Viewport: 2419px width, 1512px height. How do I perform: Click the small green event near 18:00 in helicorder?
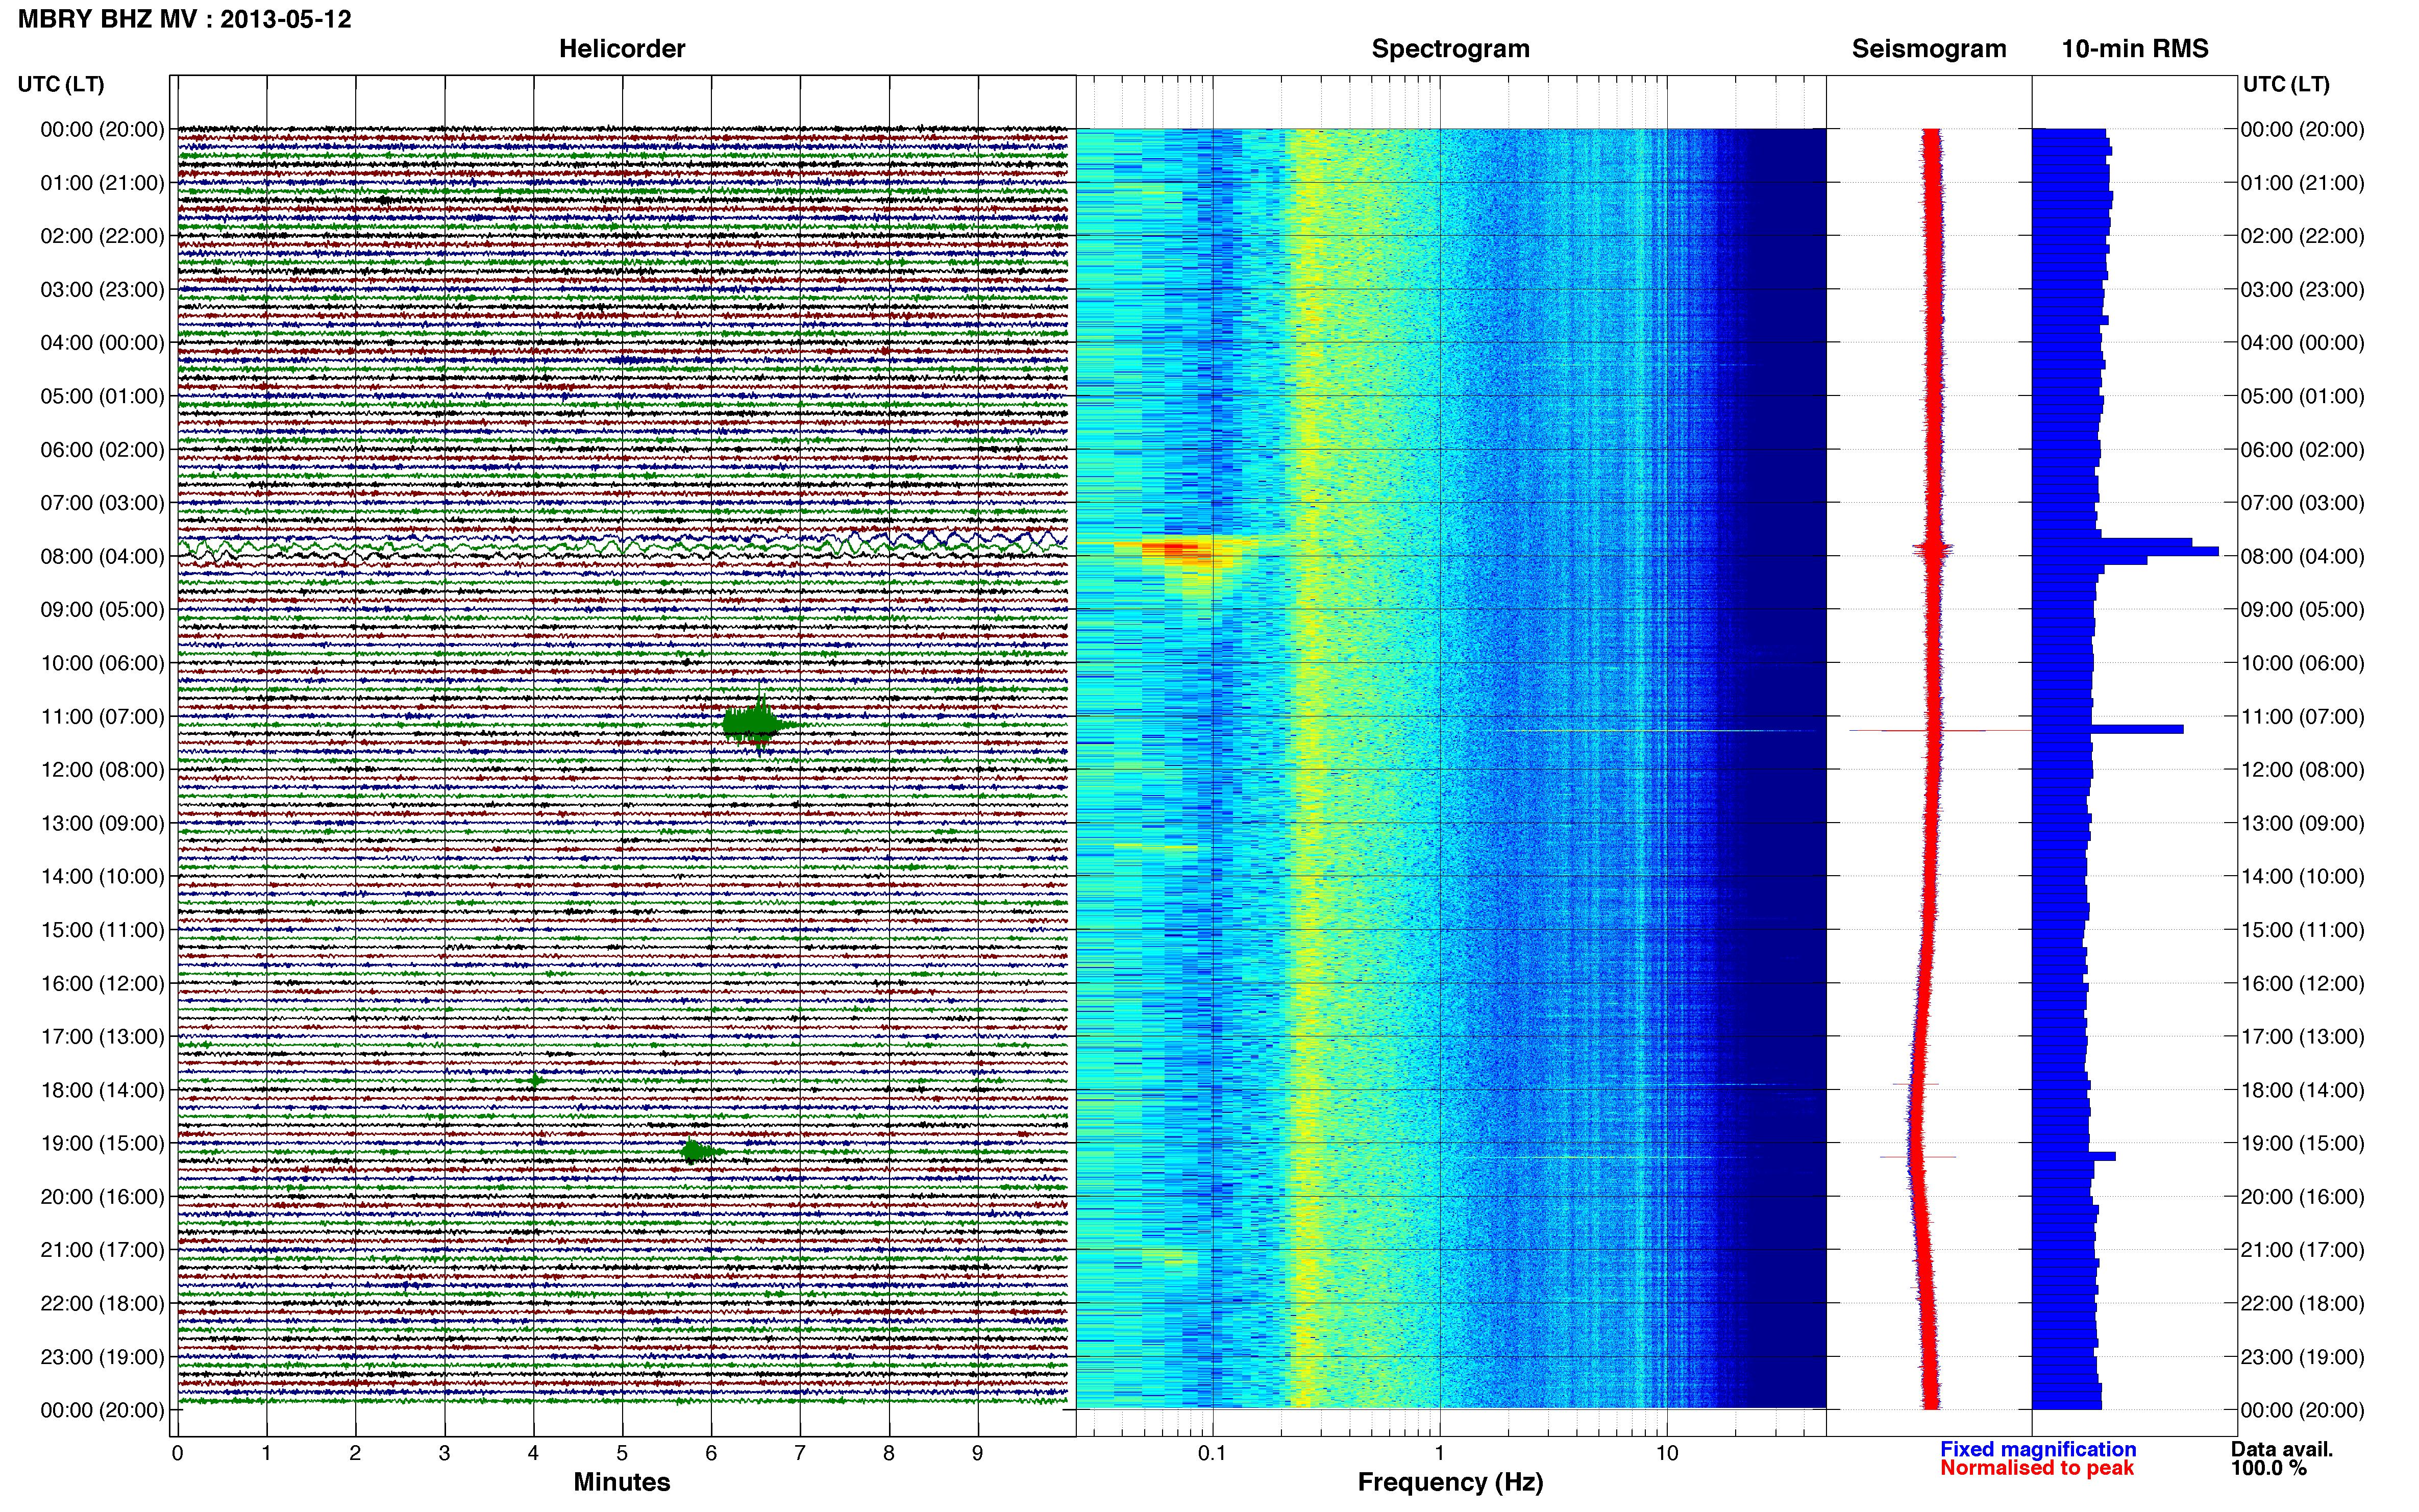536,1080
